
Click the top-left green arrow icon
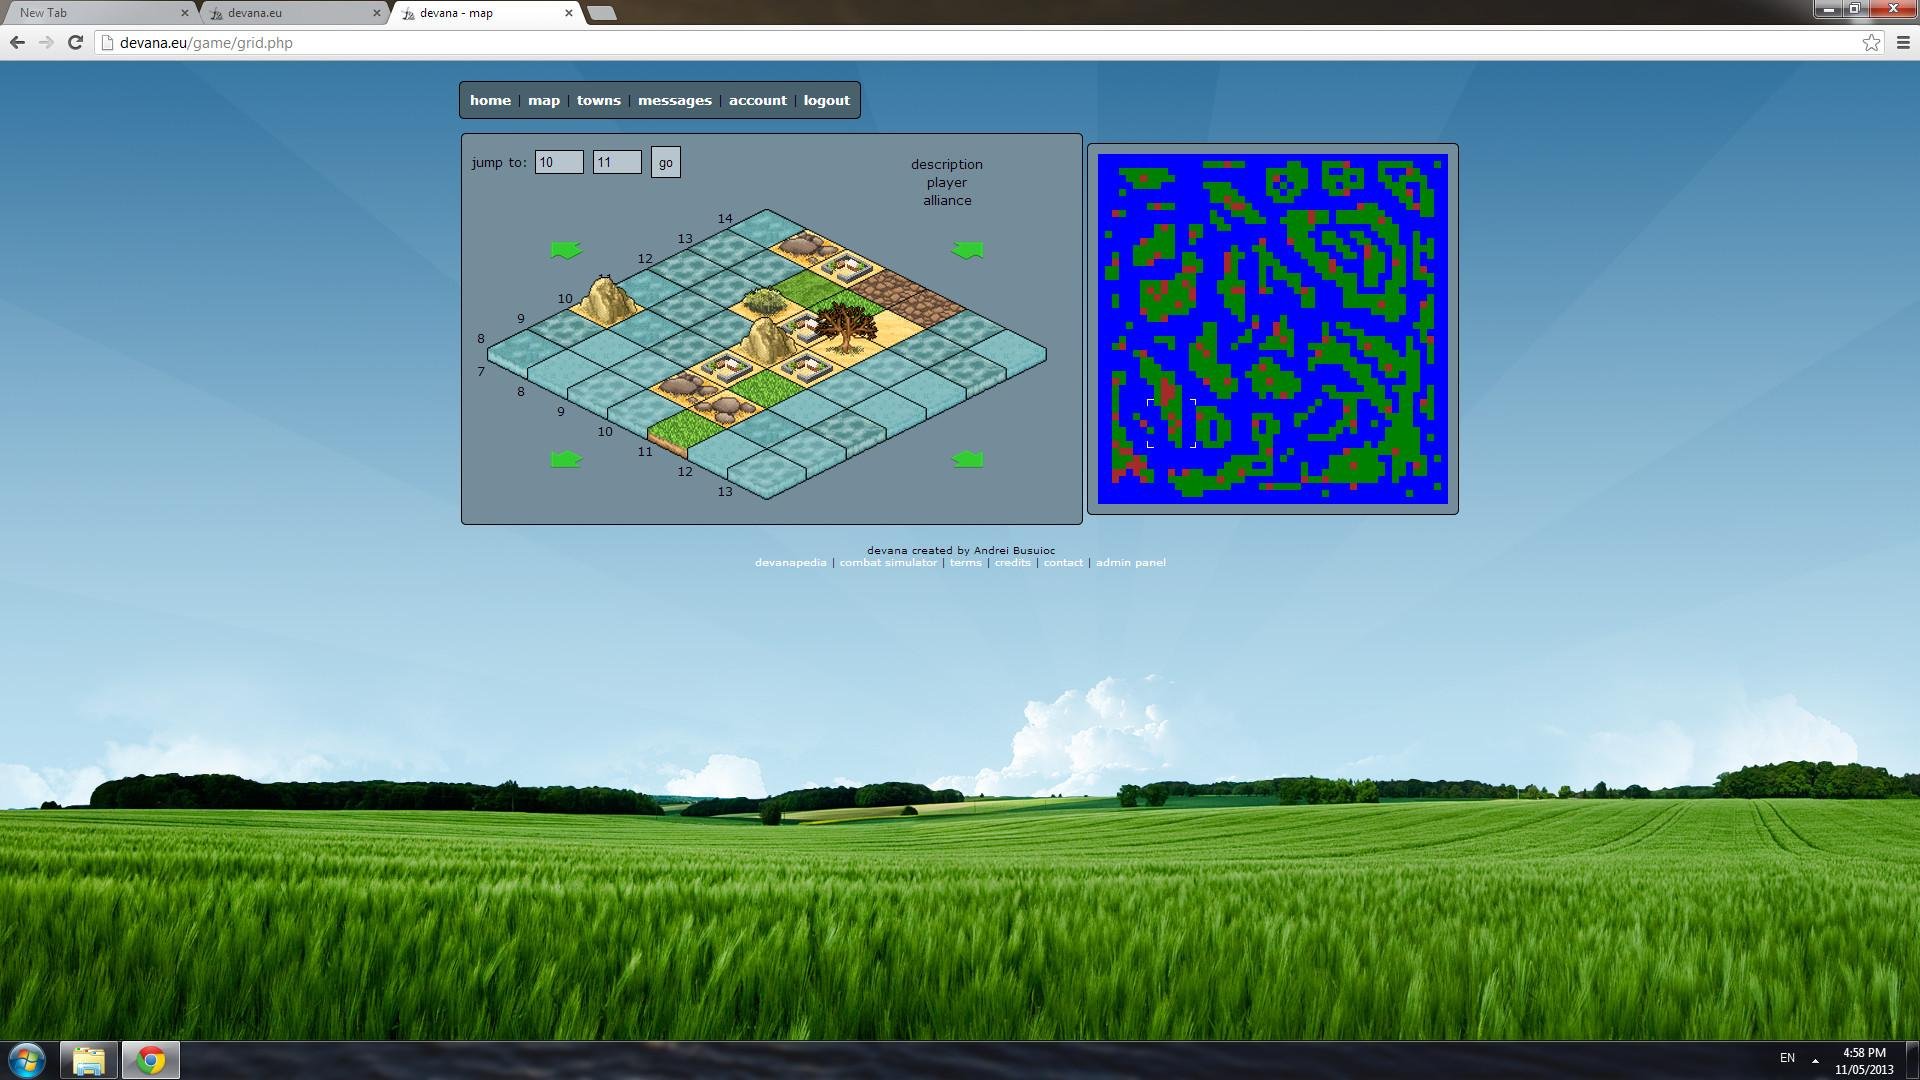tap(566, 251)
